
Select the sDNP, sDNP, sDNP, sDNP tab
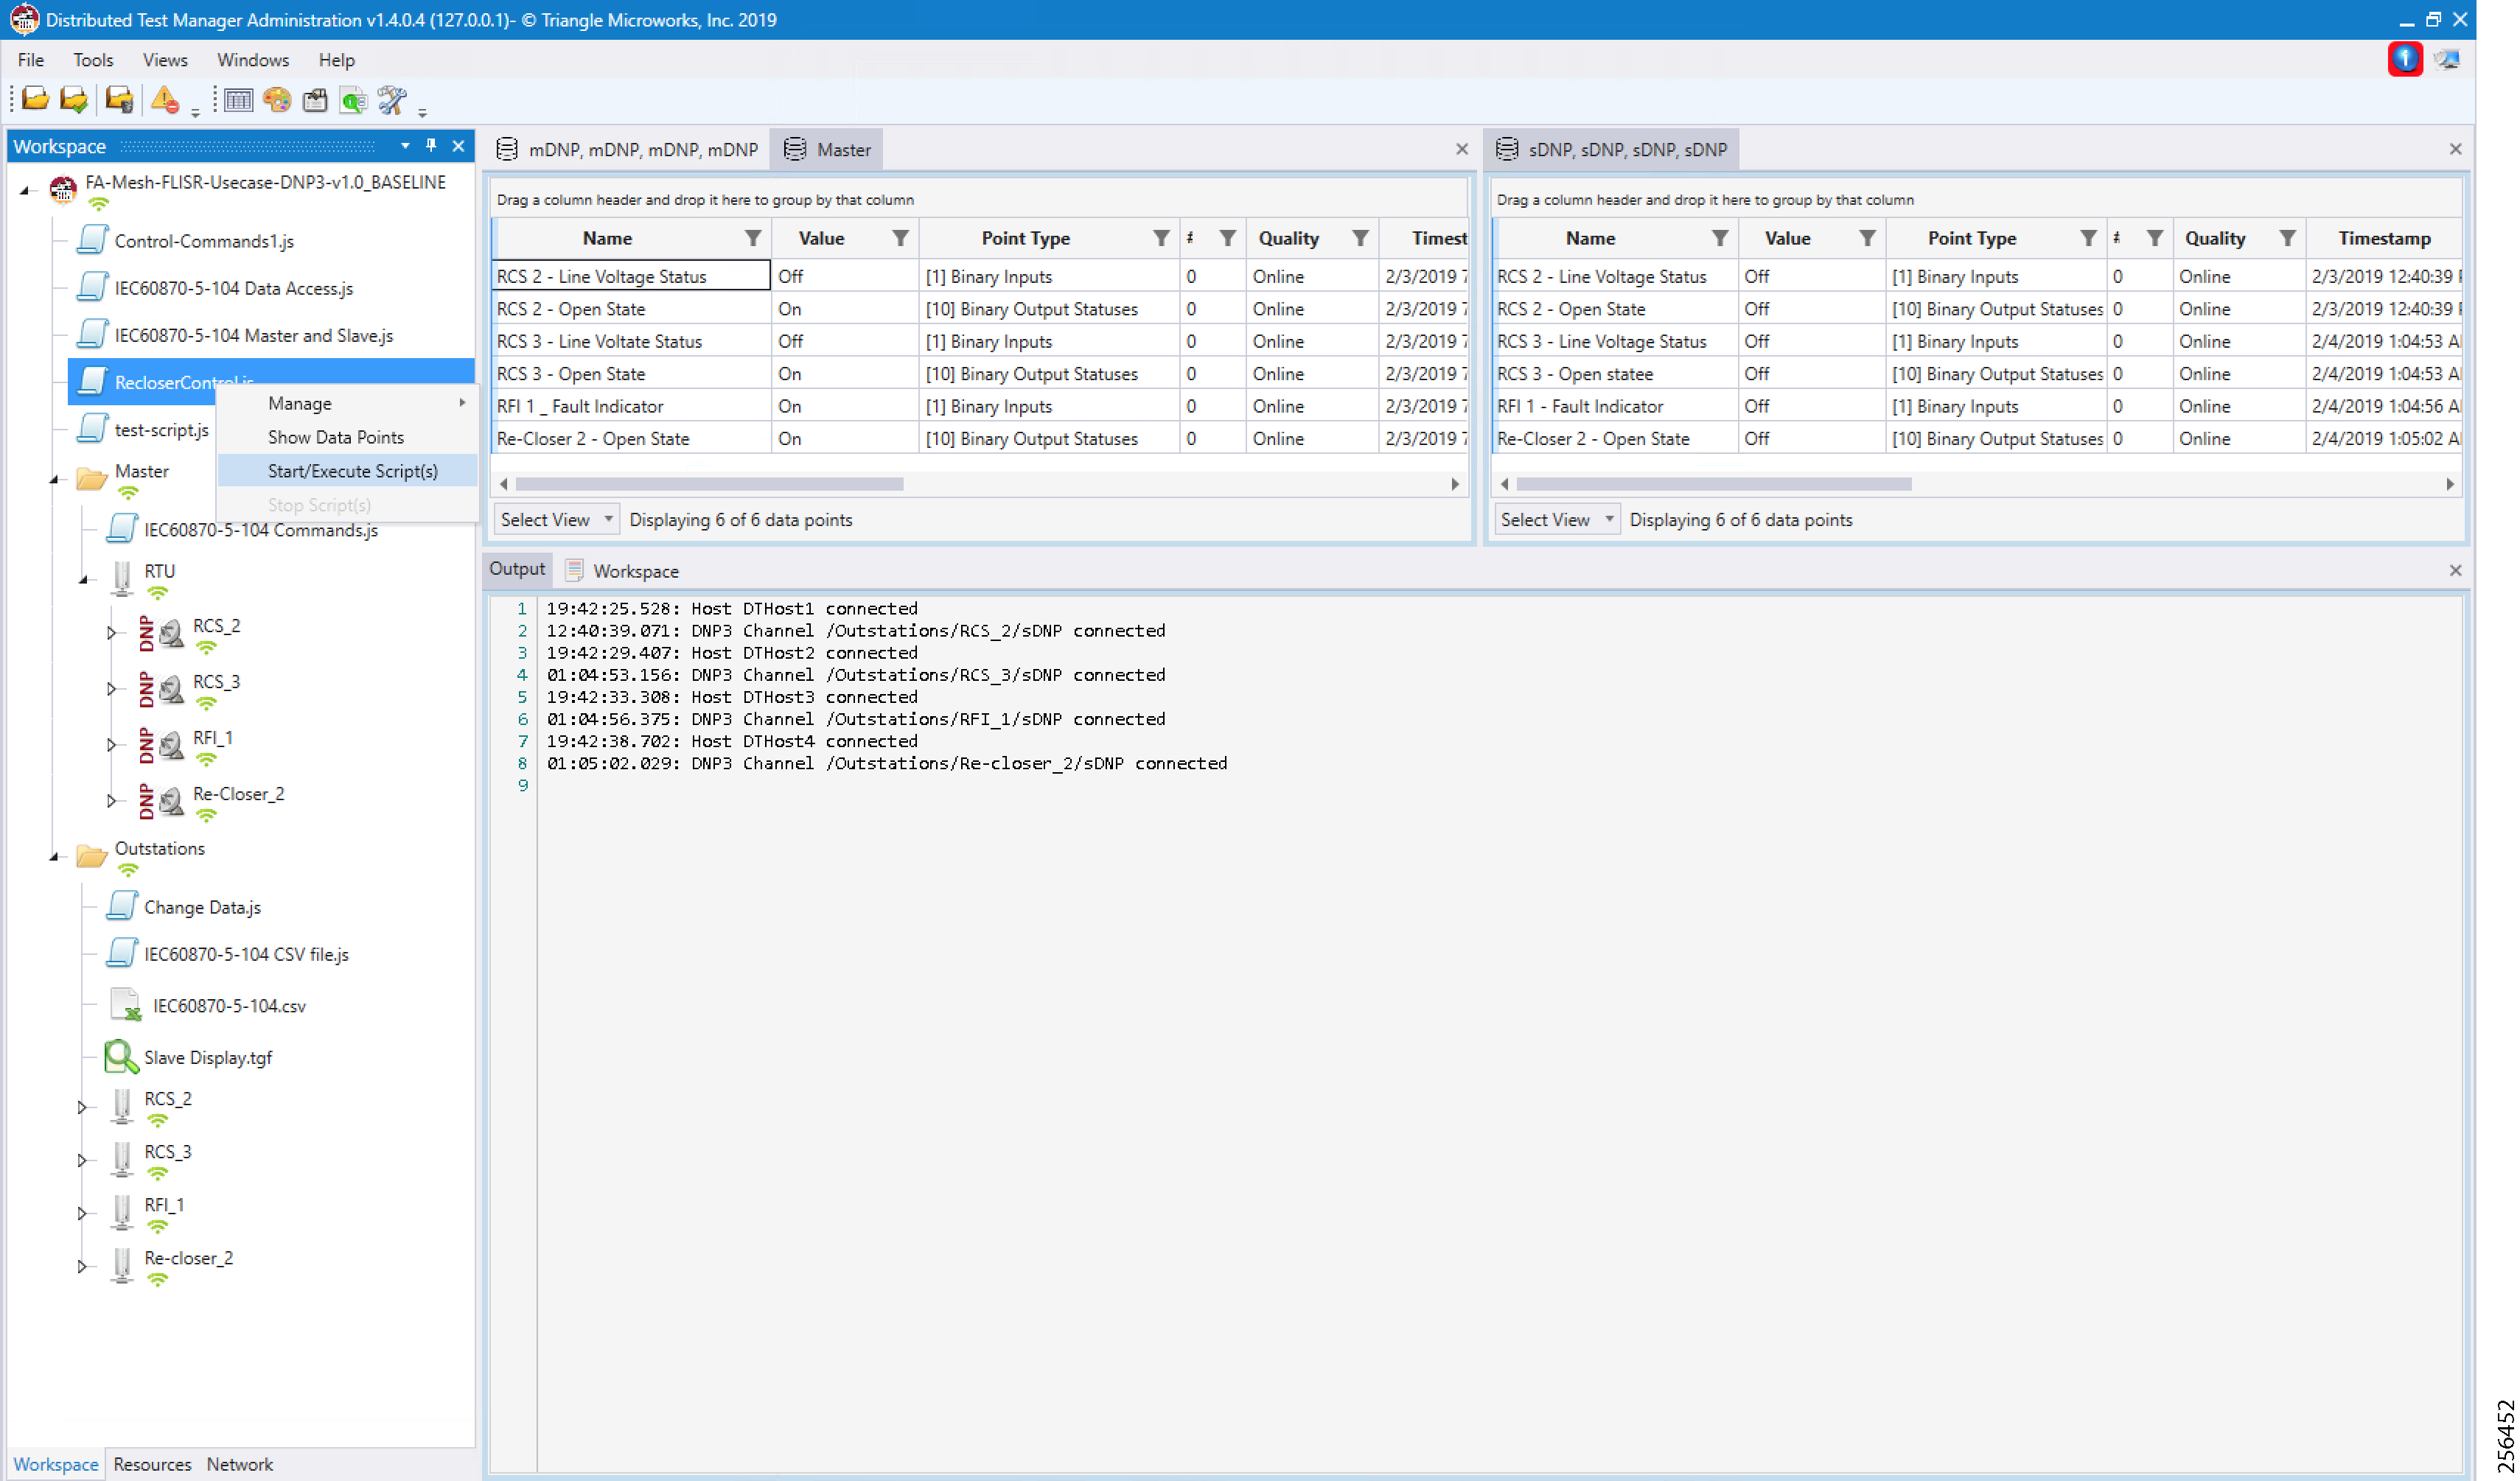[x=1612, y=150]
